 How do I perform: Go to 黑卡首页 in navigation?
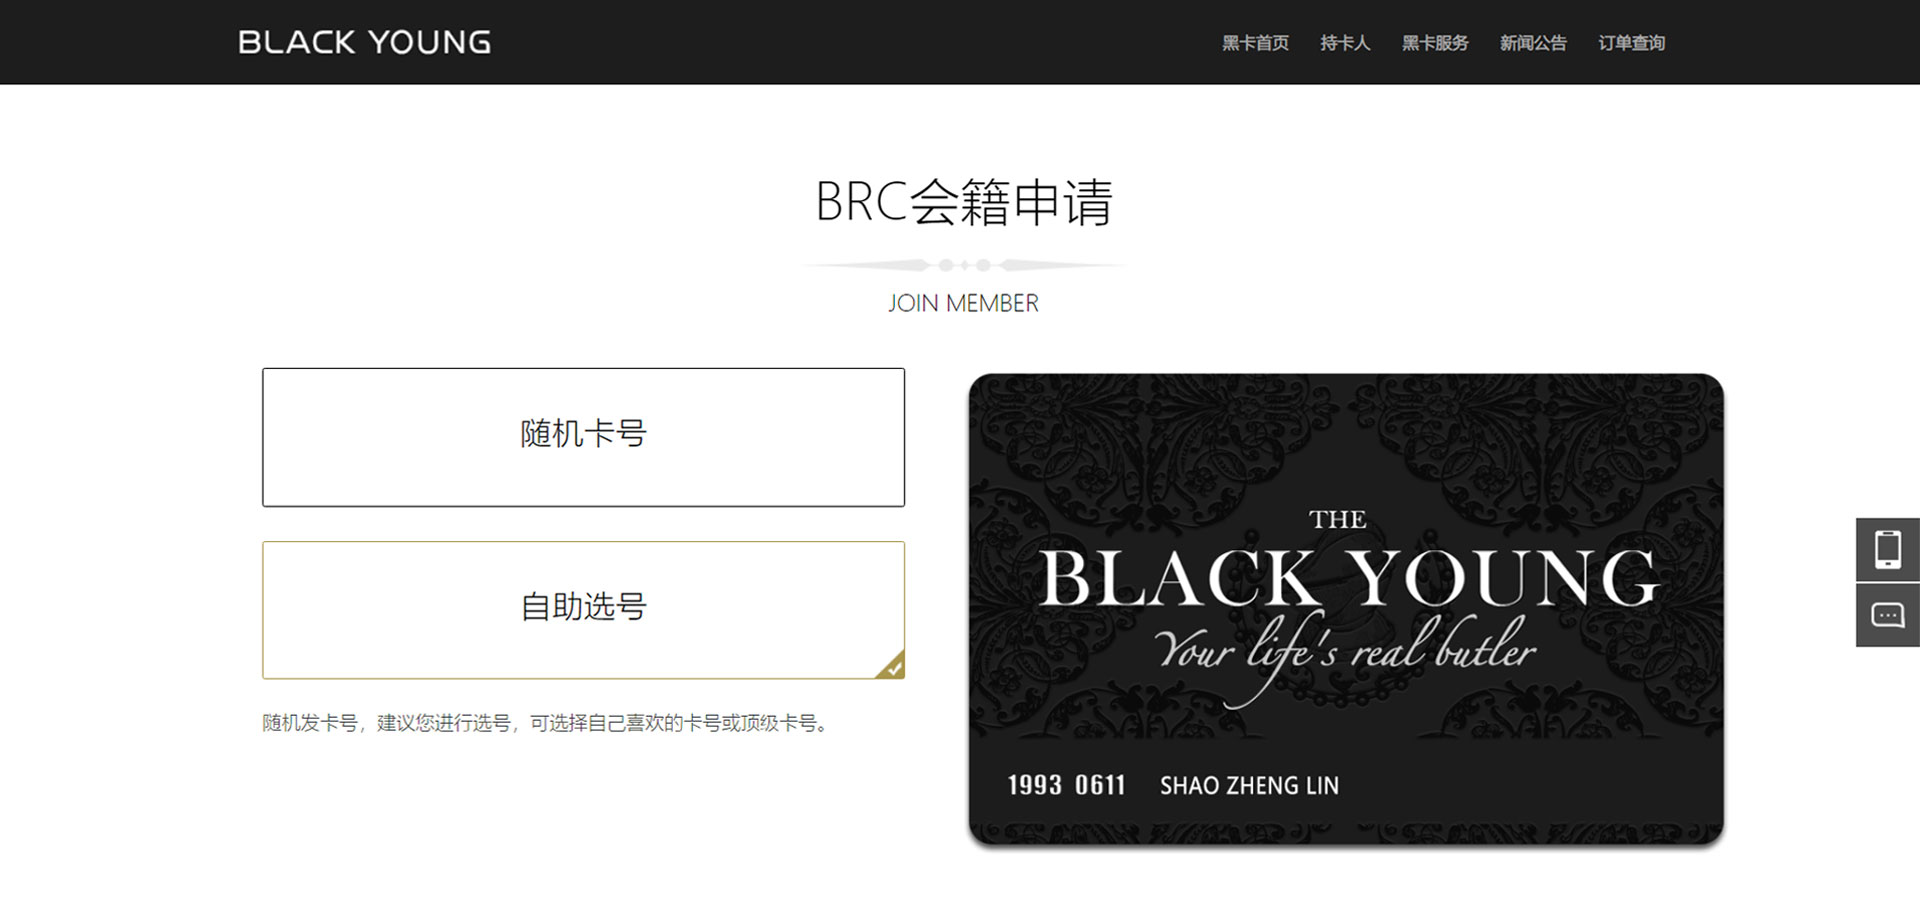pos(1255,43)
